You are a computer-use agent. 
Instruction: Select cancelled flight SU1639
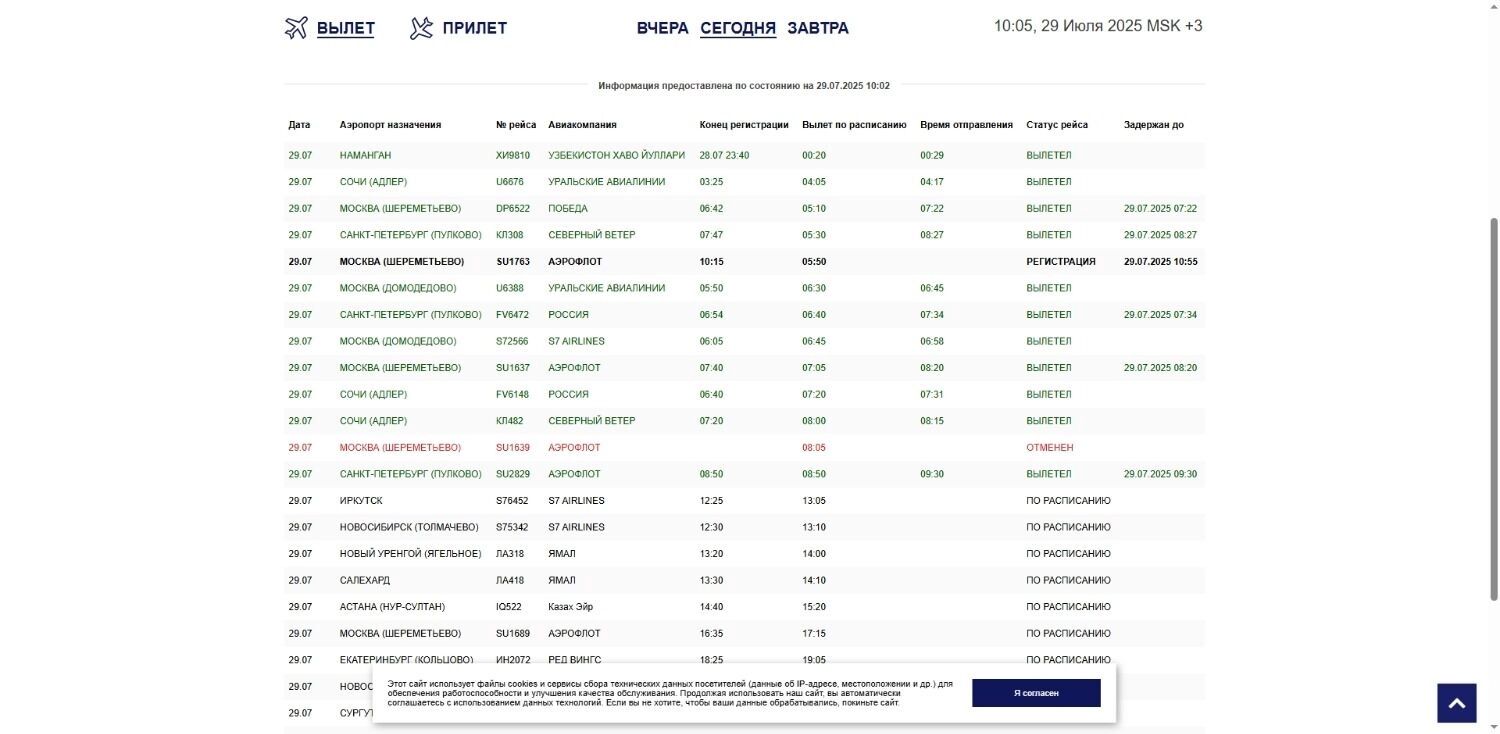(x=513, y=448)
